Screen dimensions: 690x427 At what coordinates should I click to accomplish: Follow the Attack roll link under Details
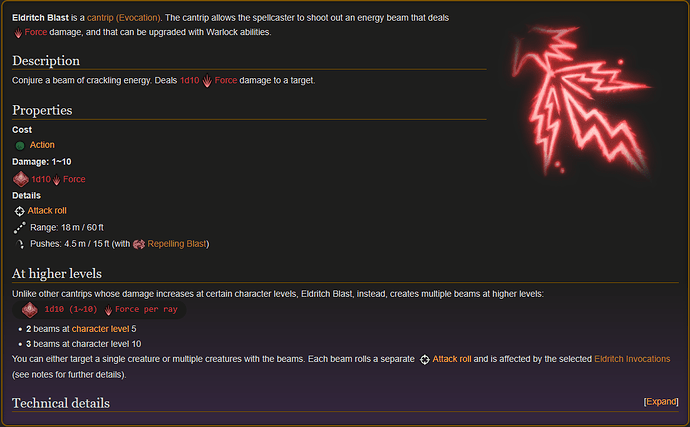click(47, 211)
